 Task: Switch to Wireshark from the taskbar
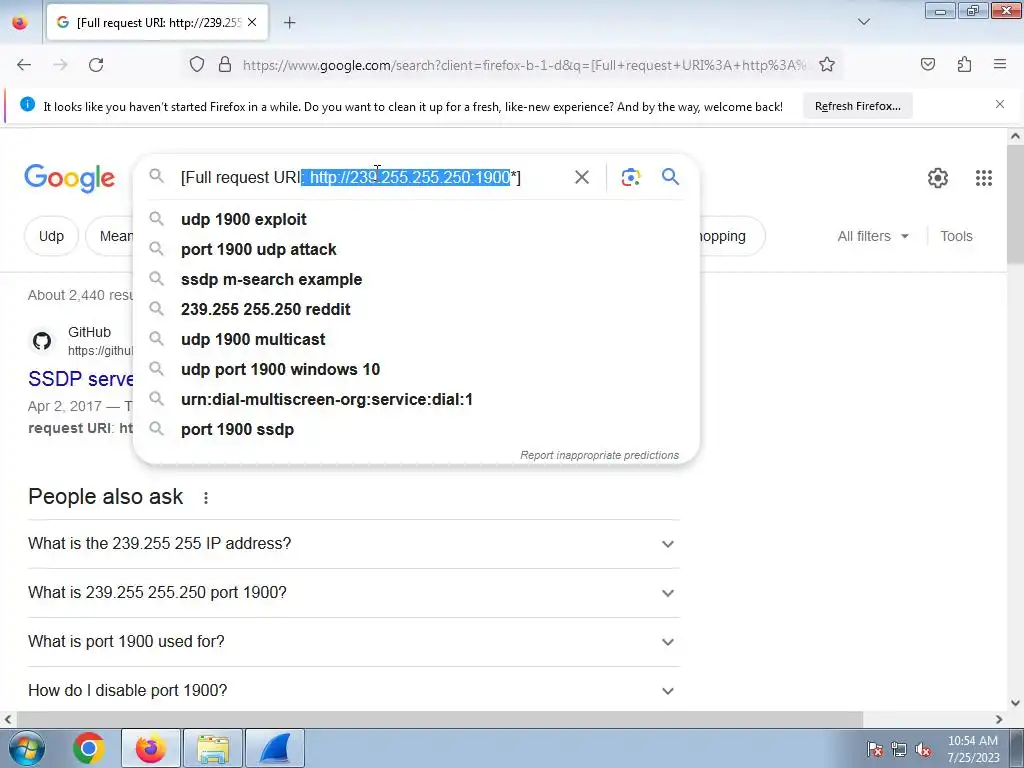[275, 748]
